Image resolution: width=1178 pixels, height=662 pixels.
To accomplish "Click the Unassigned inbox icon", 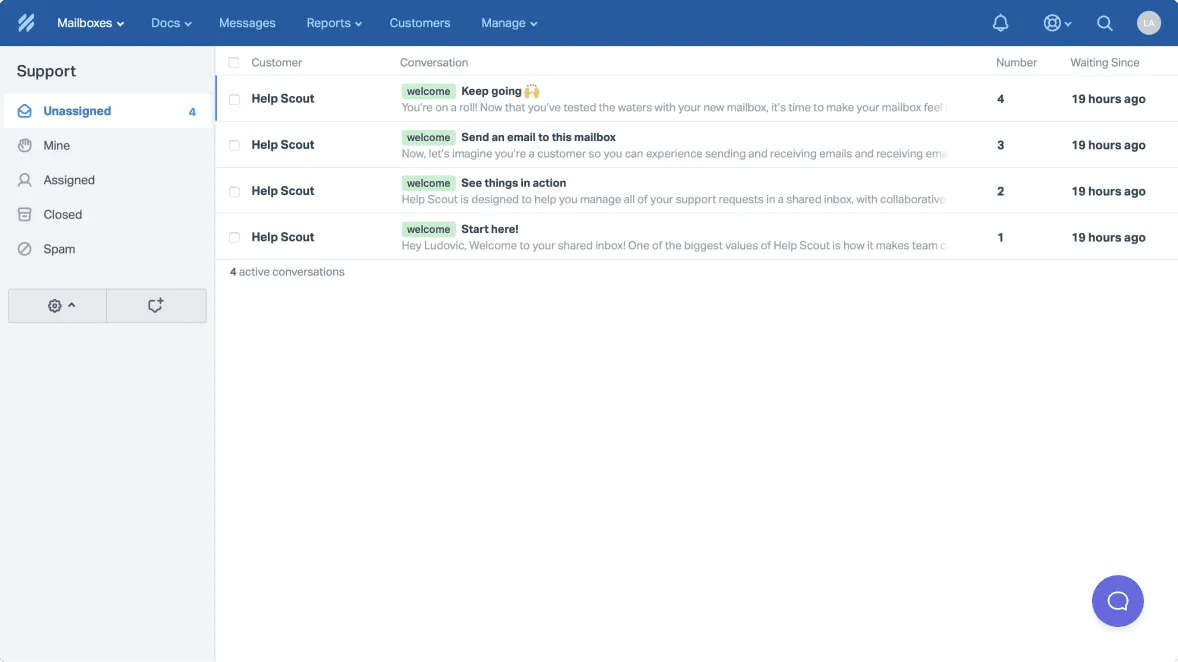I will [25, 111].
